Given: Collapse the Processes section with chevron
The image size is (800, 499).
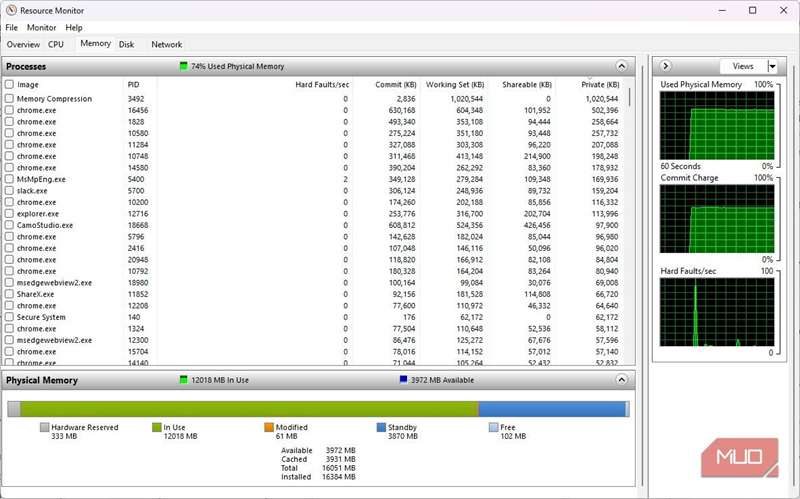Looking at the screenshot, I should [622, 66].
